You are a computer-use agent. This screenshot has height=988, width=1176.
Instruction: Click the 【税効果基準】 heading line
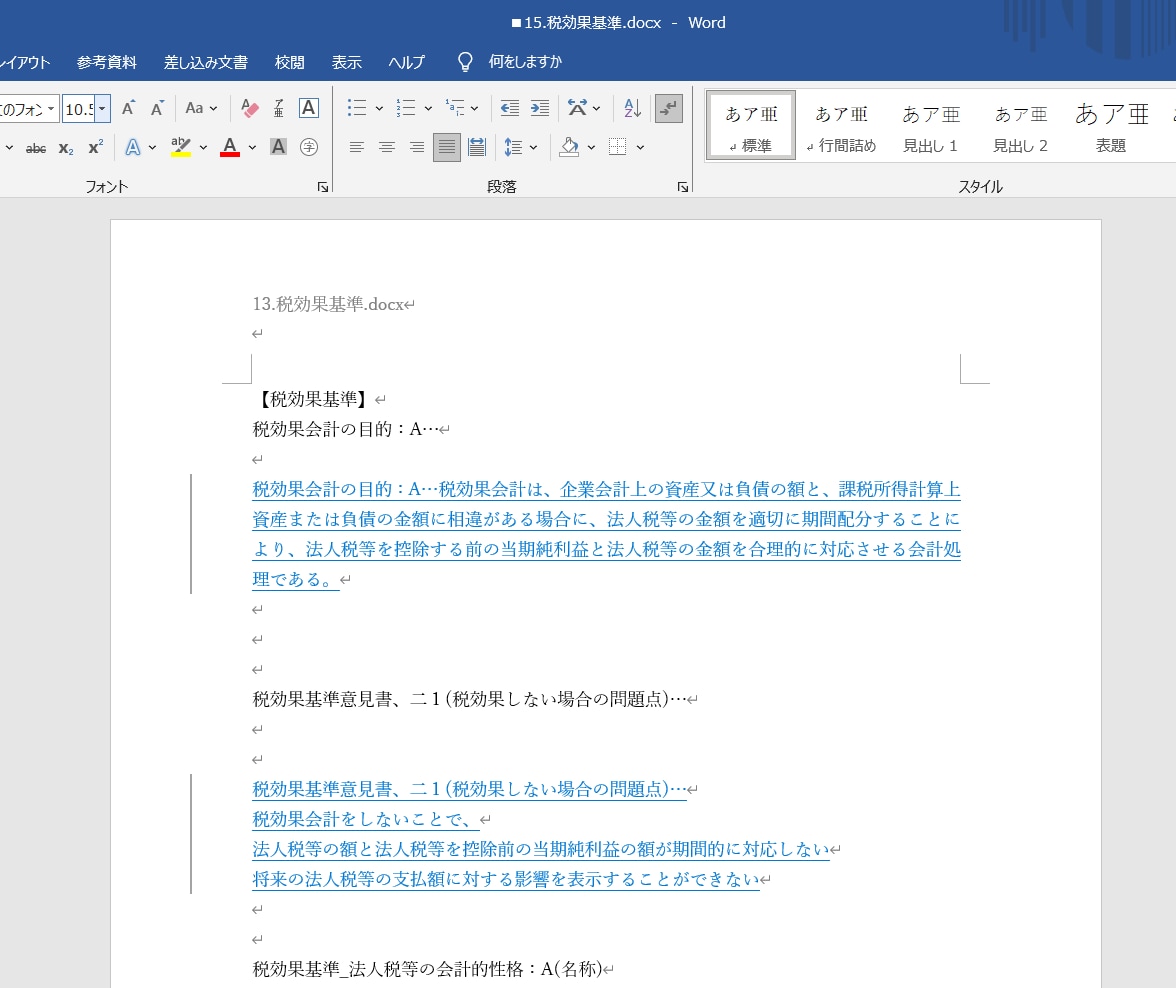[313, 399]
